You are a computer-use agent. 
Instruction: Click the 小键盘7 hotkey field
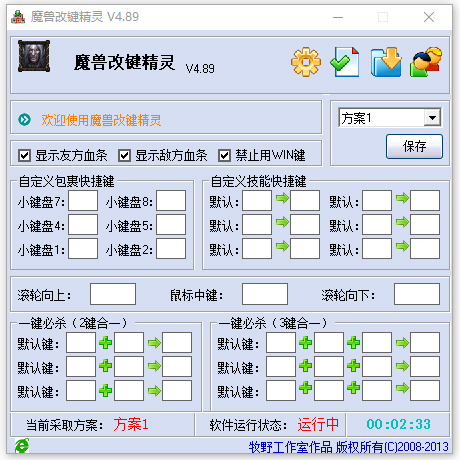83,200
